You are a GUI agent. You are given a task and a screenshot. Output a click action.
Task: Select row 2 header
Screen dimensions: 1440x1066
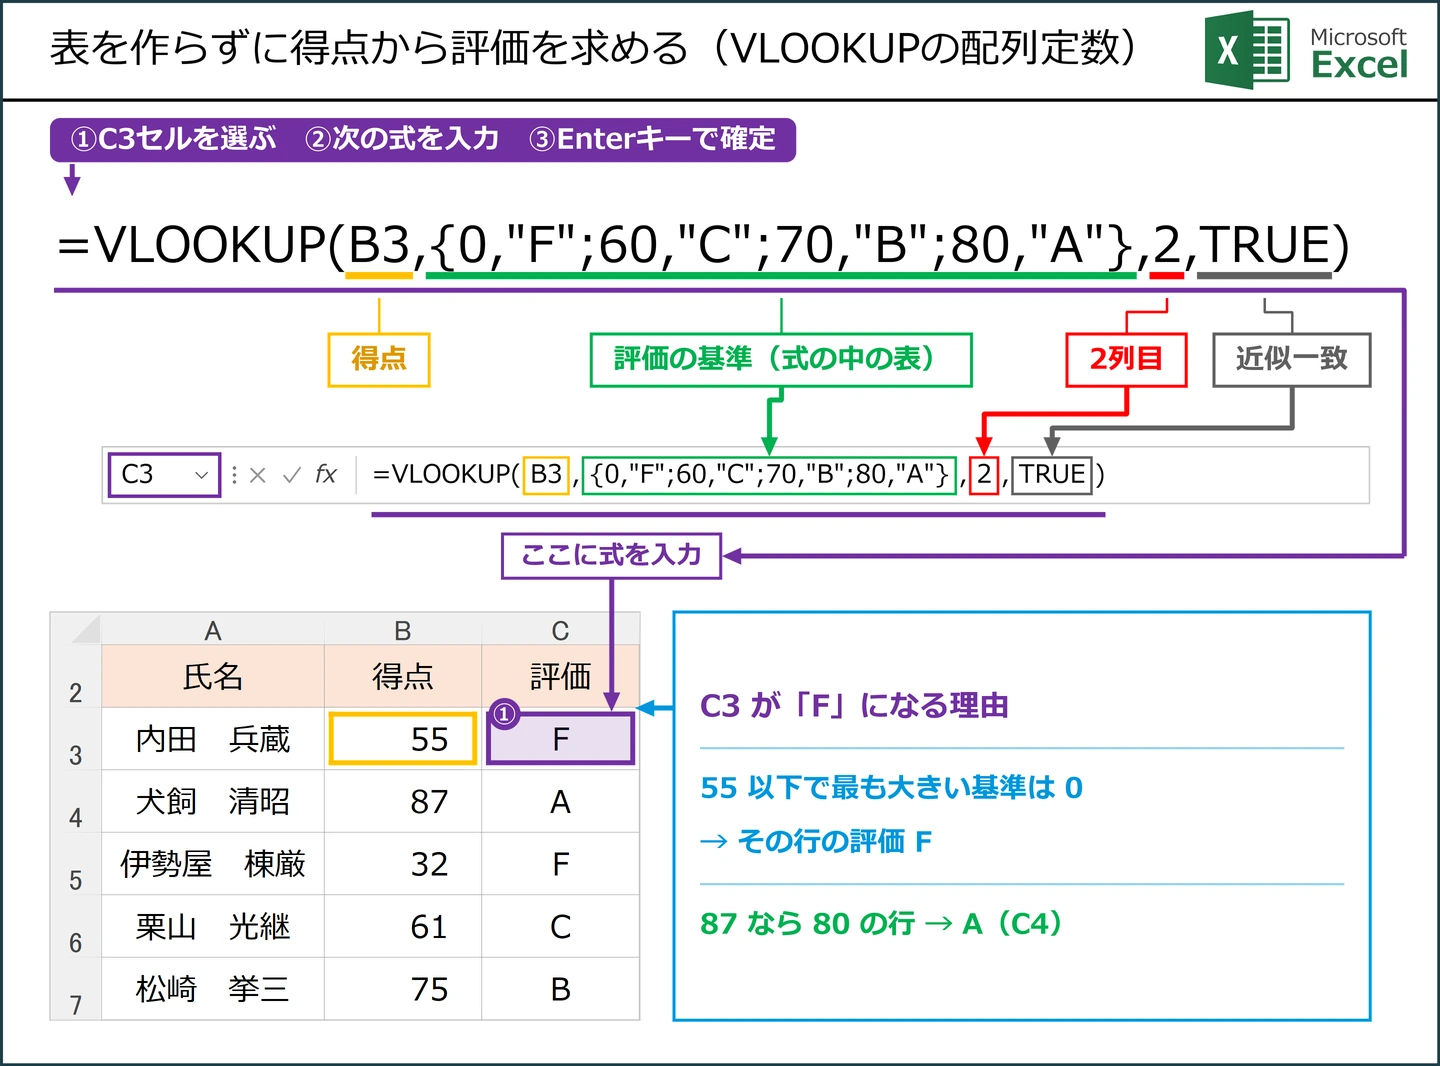click(75, 677)
